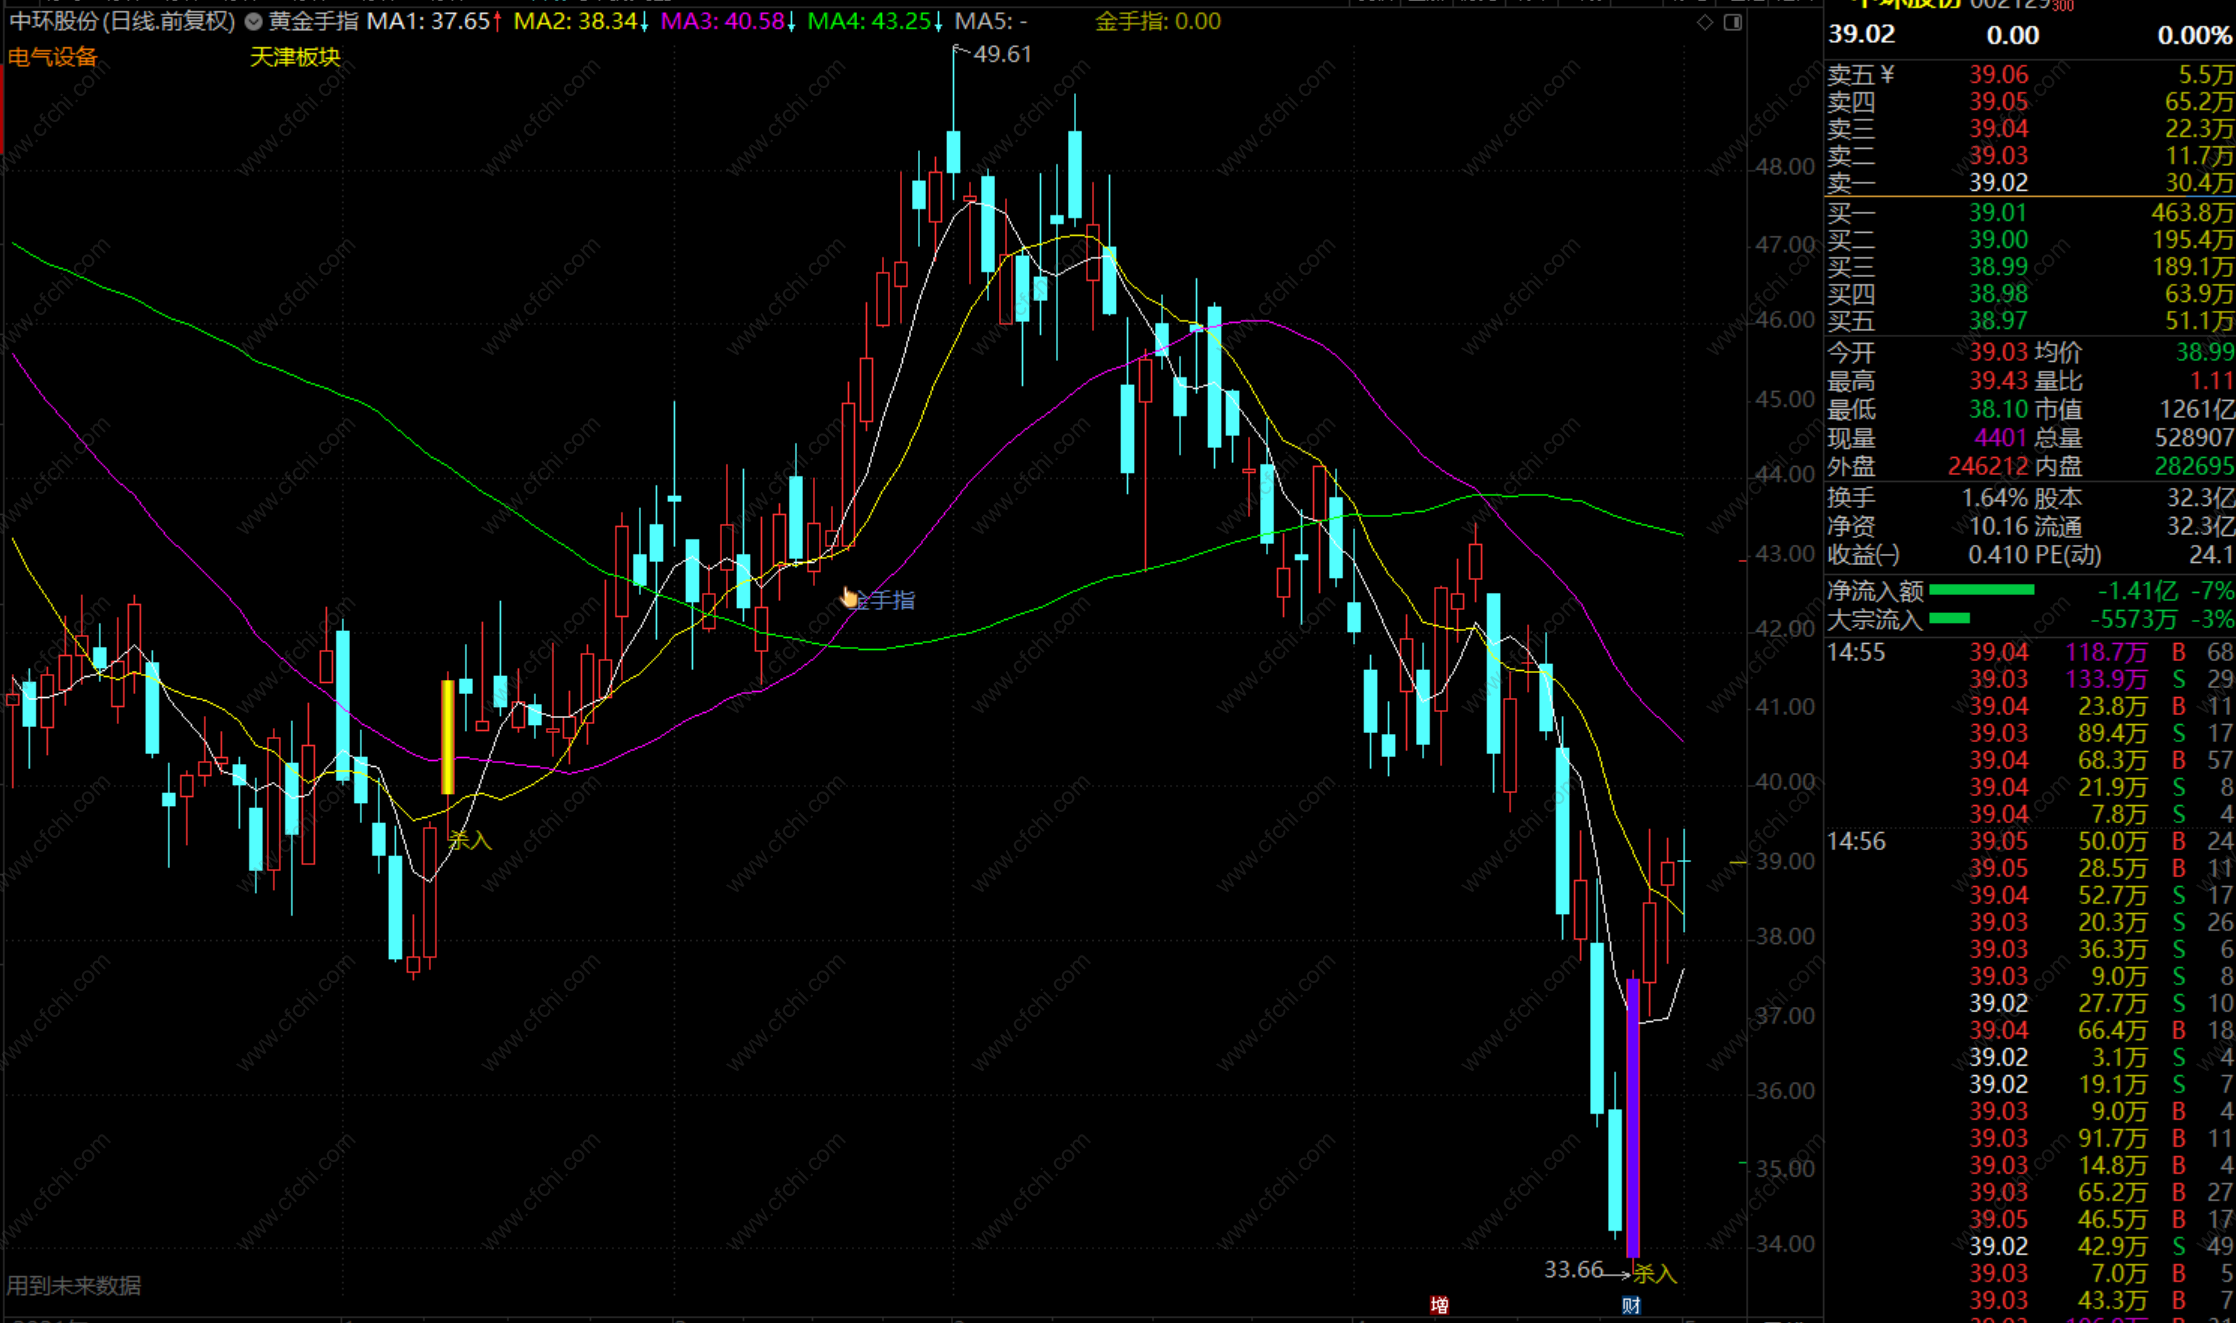Click the lower 杀入 signal at 33.66

tap(1654, 1273)
